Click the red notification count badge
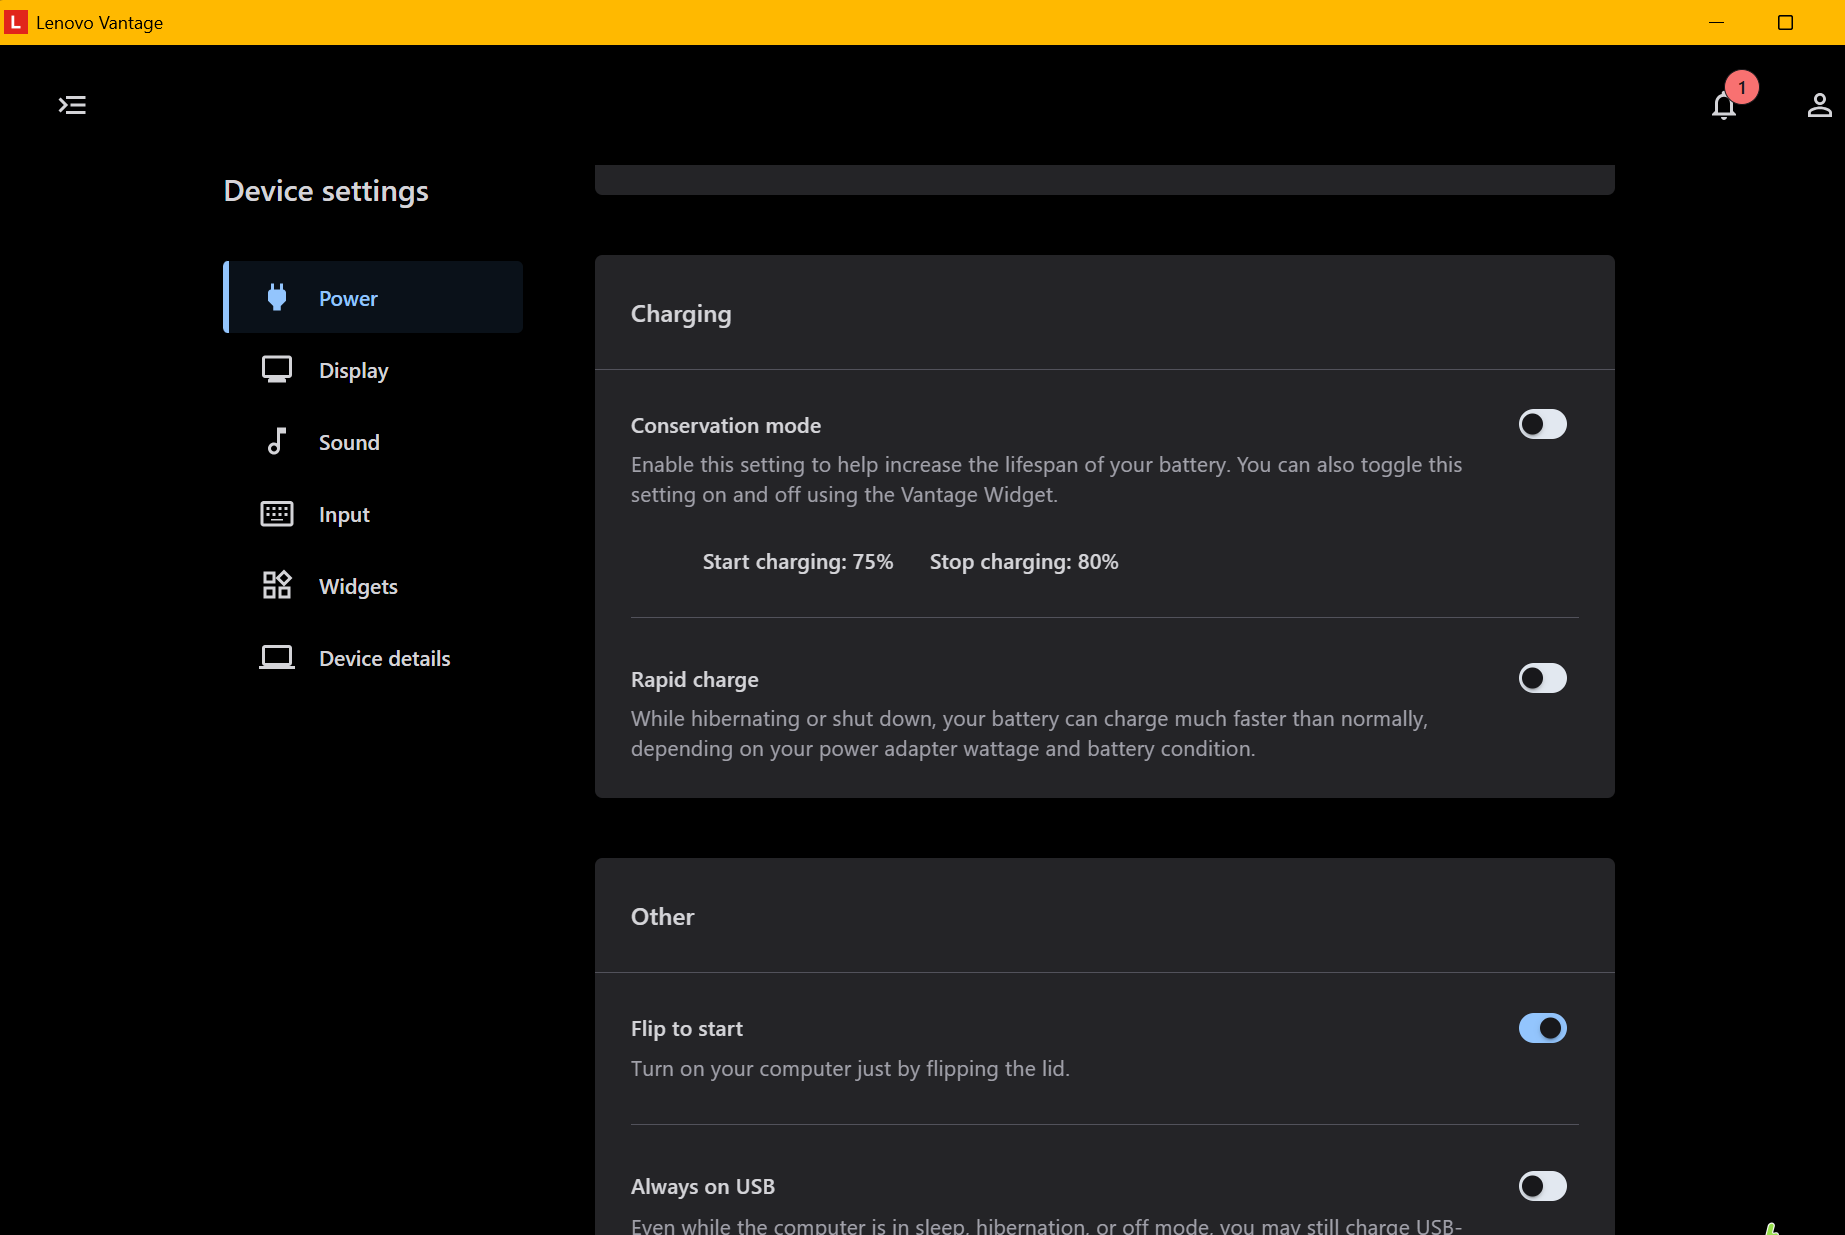Viewport: 1845px width, 1235px height. 1742,87
